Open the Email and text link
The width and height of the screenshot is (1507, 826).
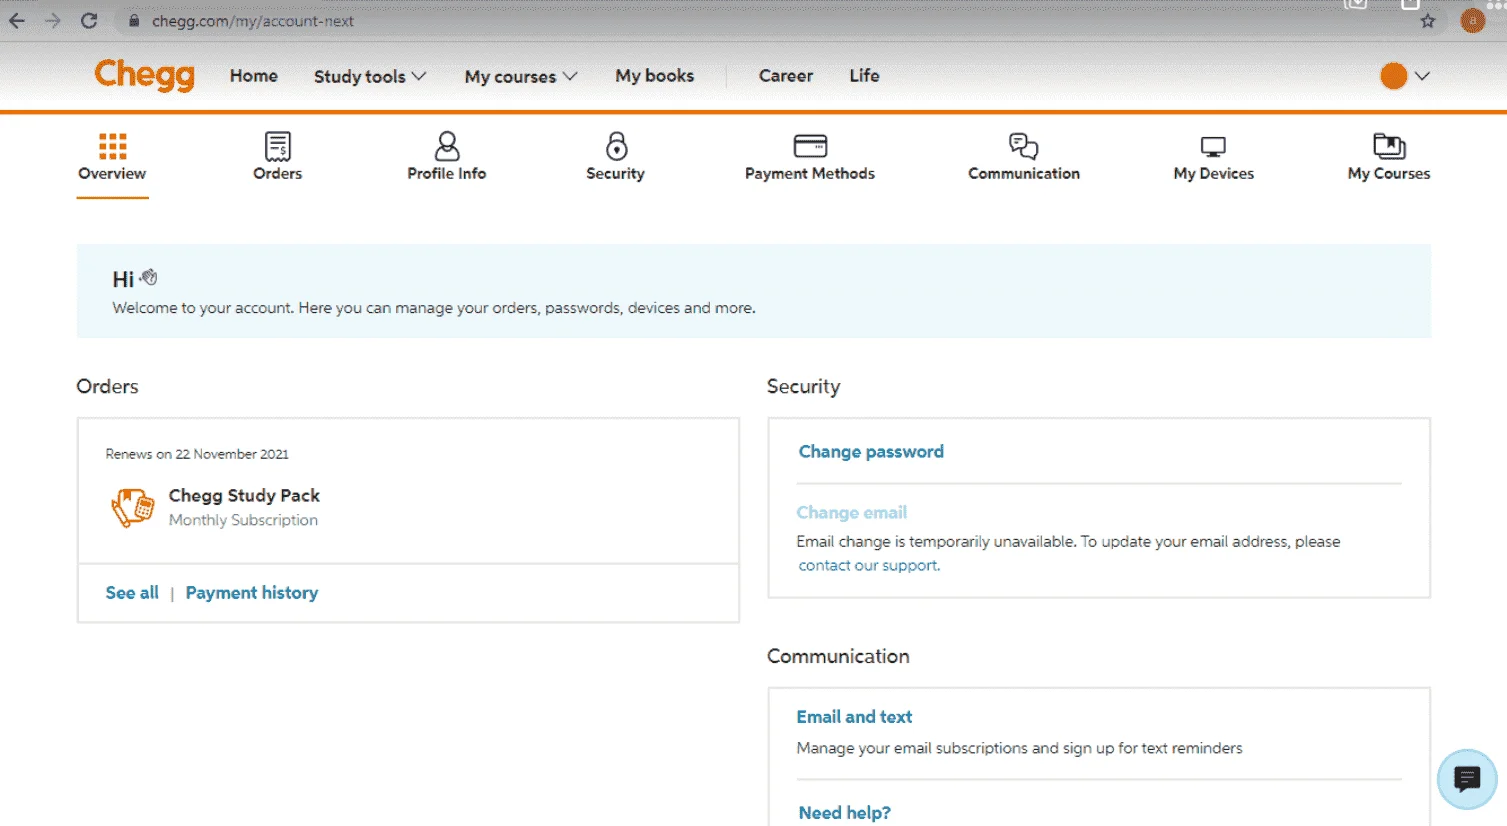(854, 717)
